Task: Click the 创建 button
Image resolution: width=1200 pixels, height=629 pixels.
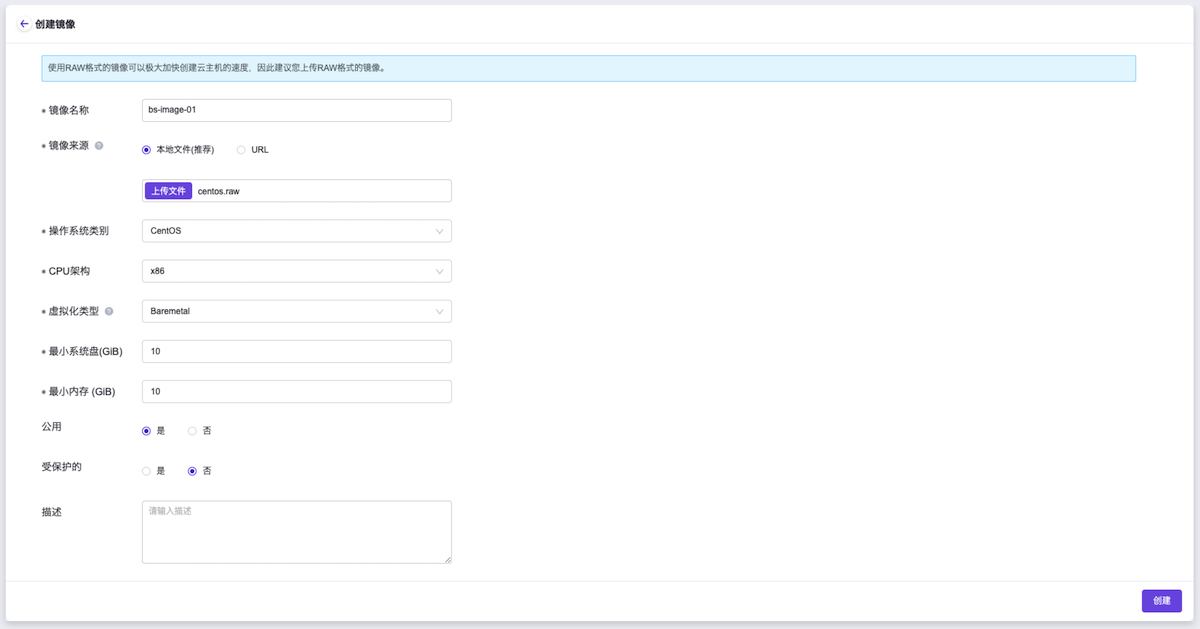Action: coord(1162,601)
